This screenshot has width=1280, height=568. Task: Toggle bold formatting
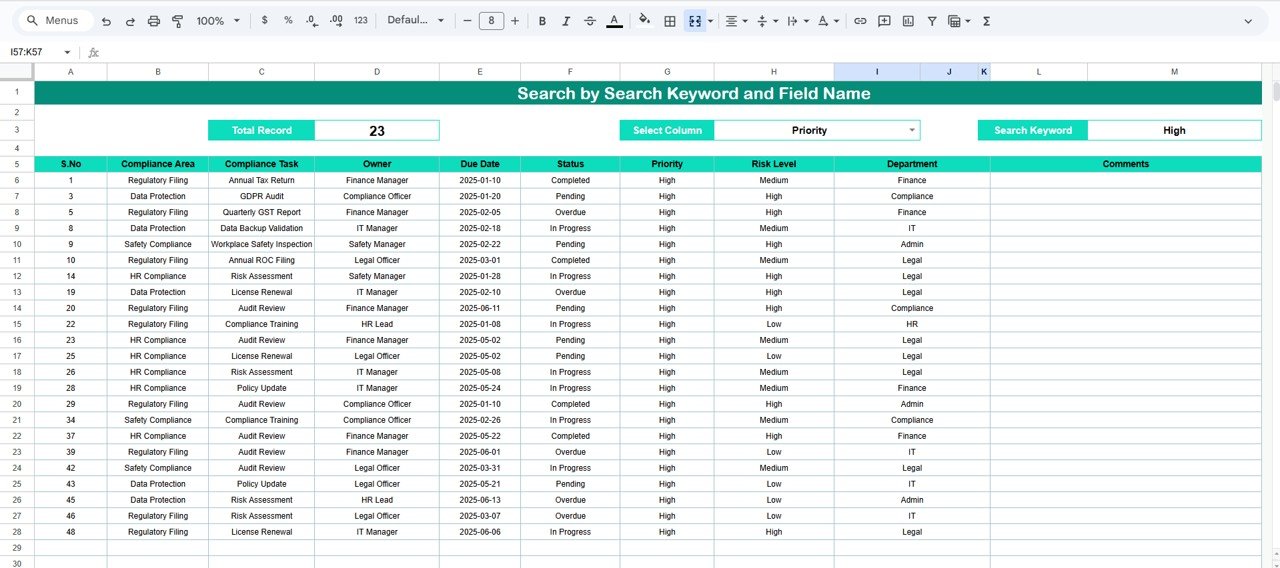point(542,21)
